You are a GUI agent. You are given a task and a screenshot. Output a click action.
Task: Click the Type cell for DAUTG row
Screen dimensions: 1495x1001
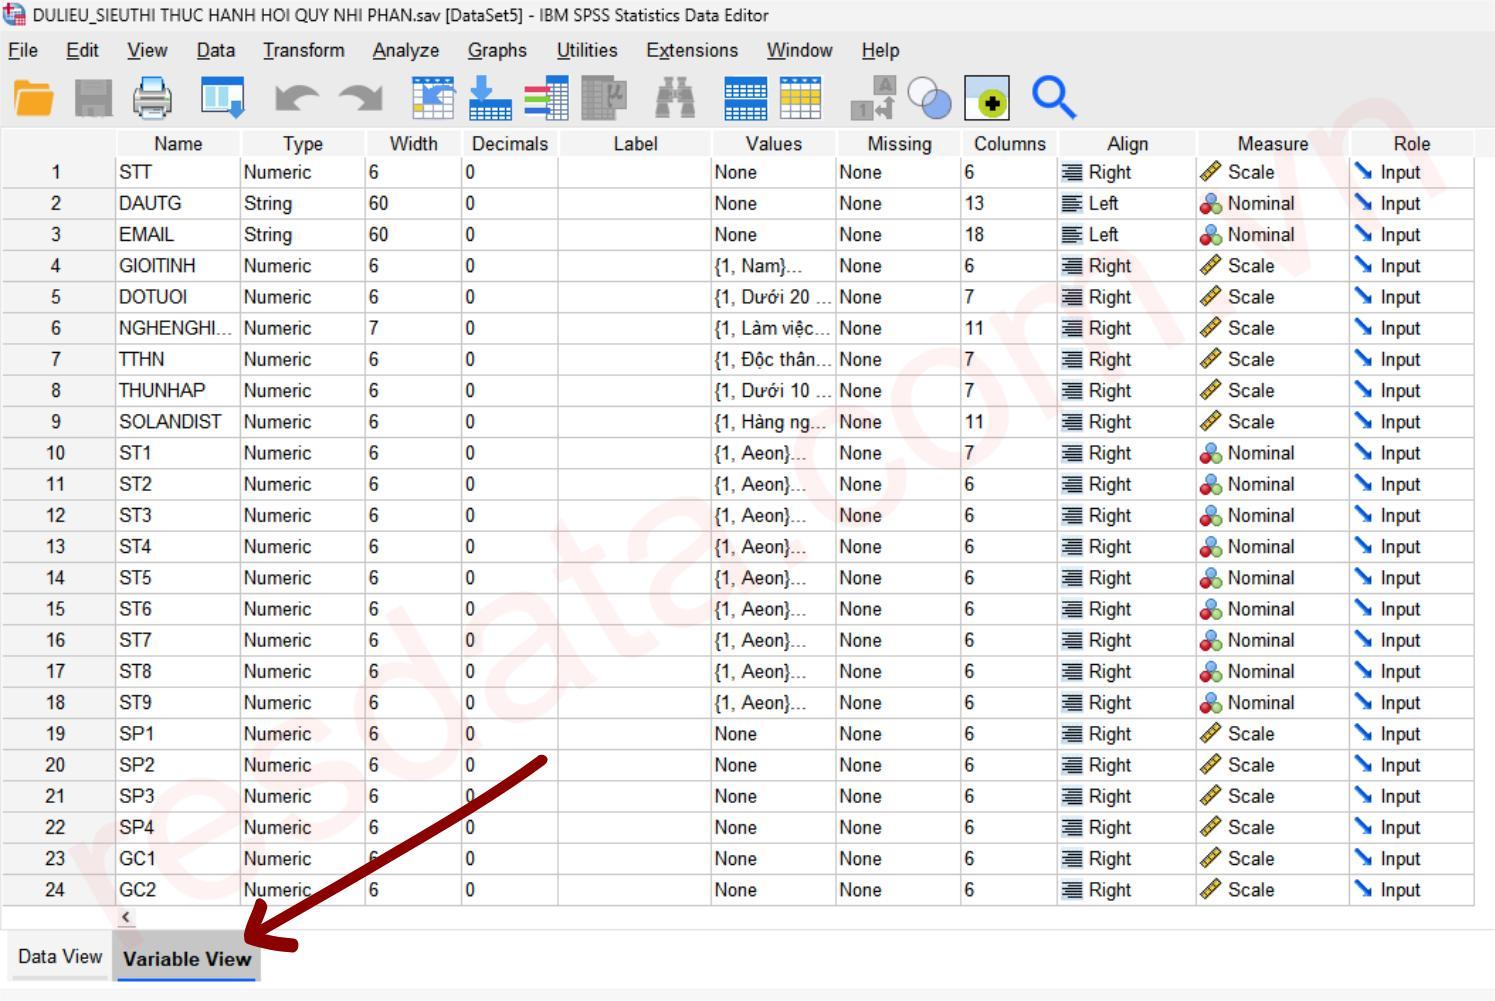[302, 203]
